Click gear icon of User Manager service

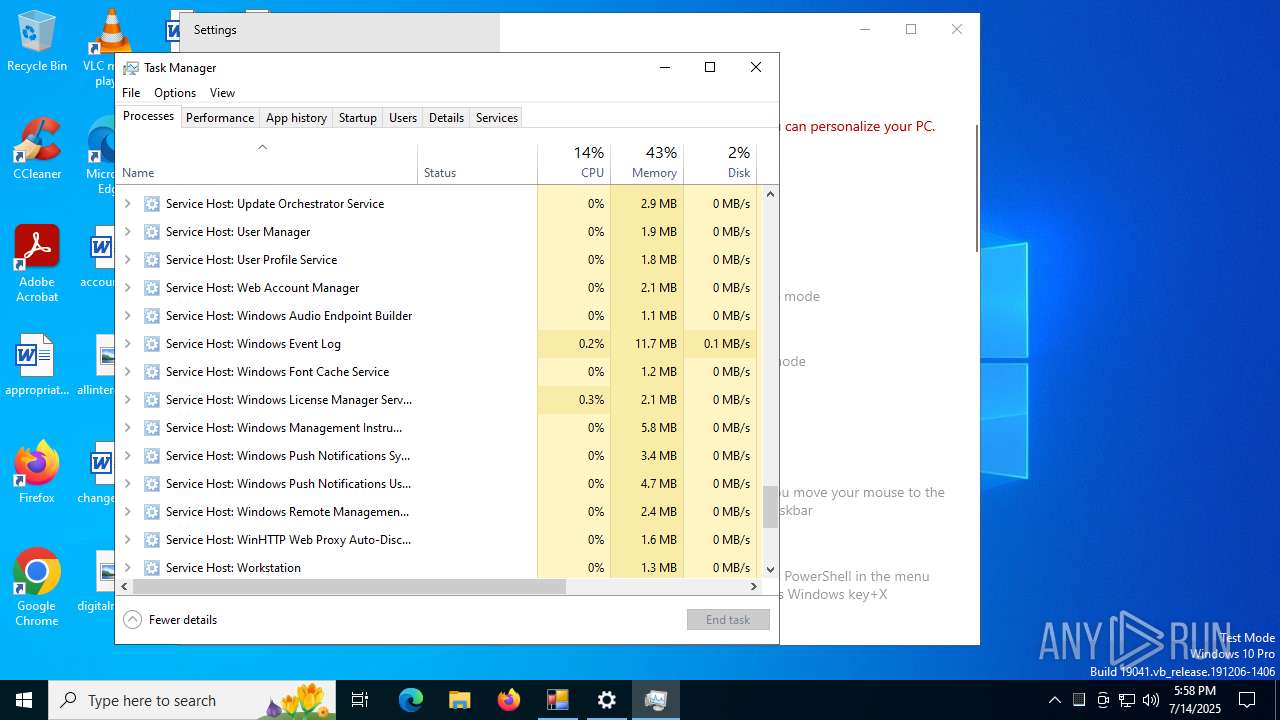pyautogui.click(x=152, y=232)
